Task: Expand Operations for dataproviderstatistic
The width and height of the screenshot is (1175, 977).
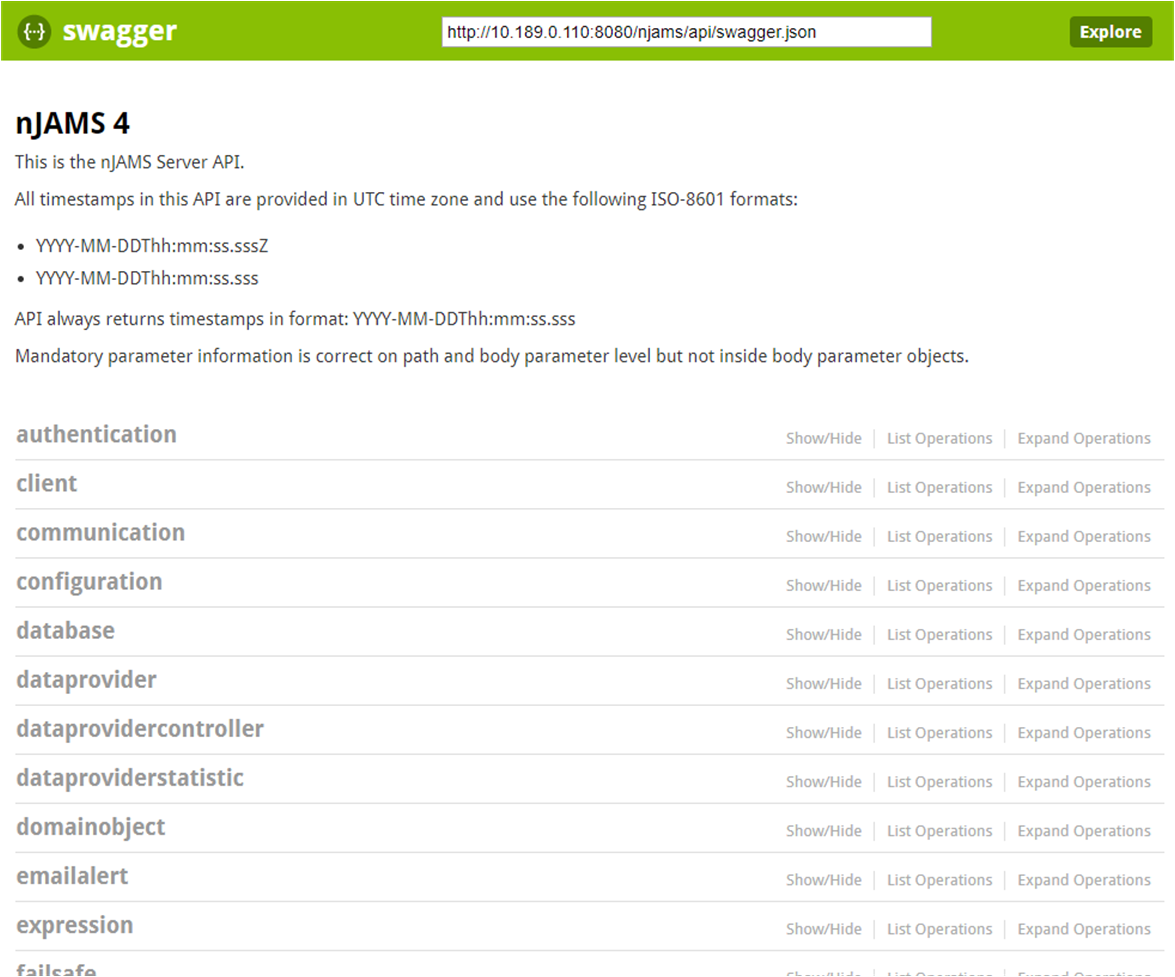Action: tap(1084, 782)
